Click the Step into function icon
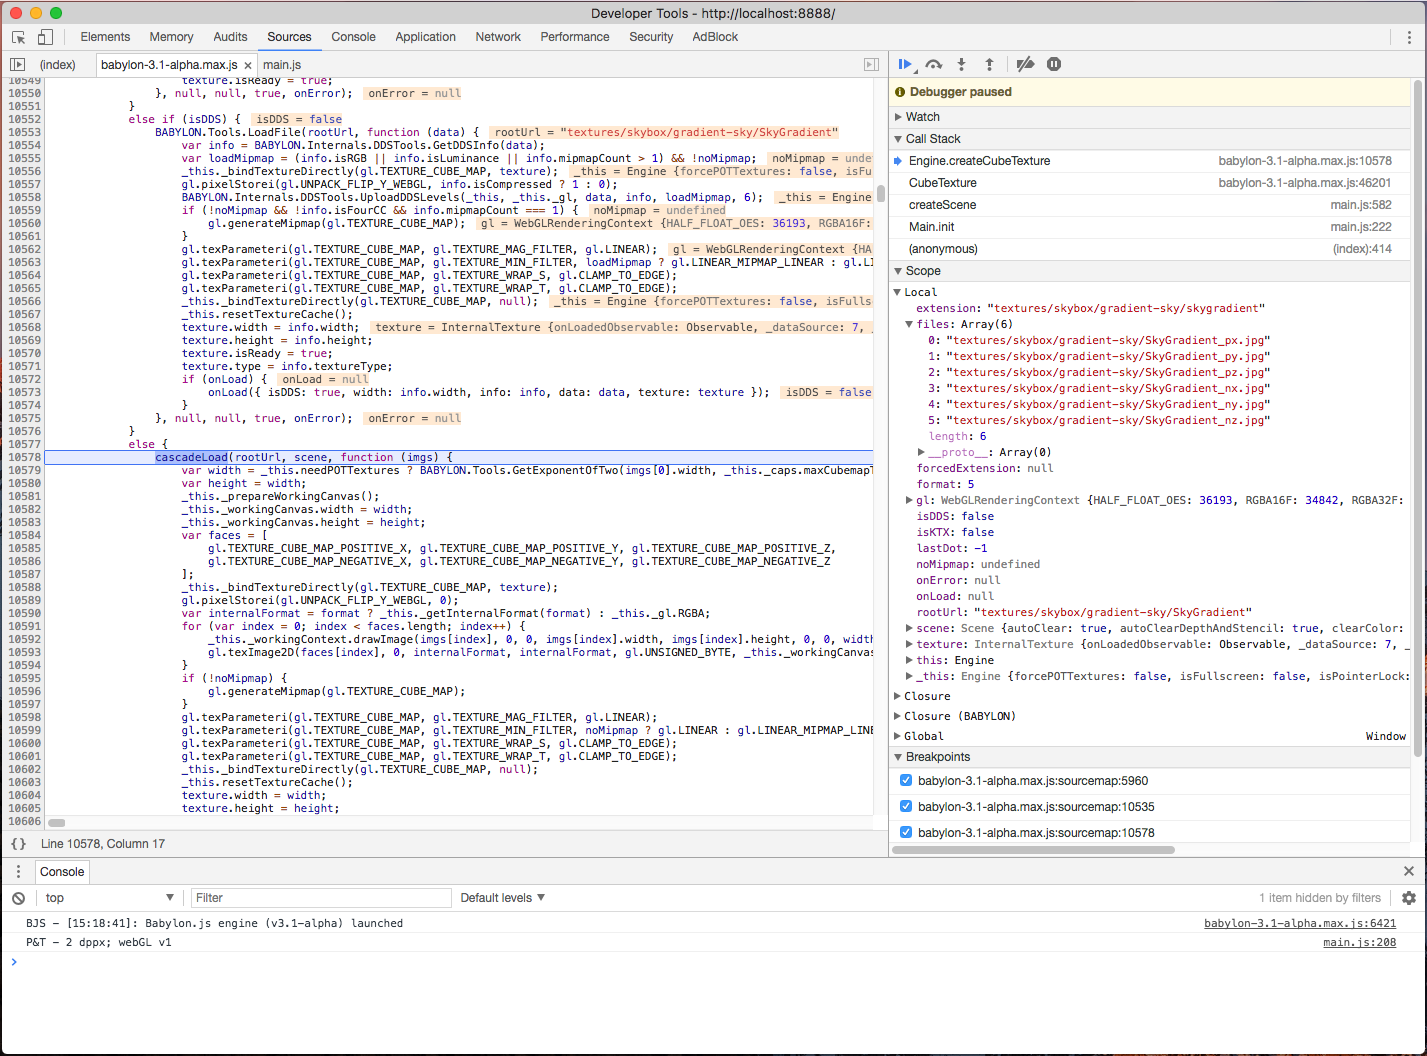Screen dimensions: 1427x1056 coord(961,64)
